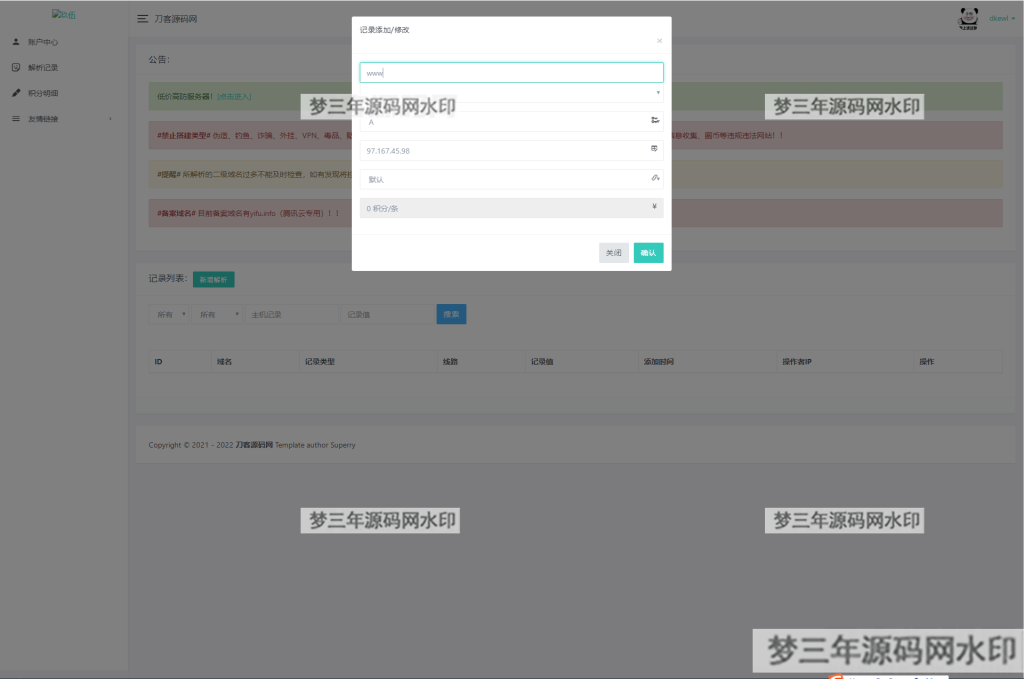The image size is (1024, 679).
Task: Click the sliders icon in record type field
Action: coord(654,121)
